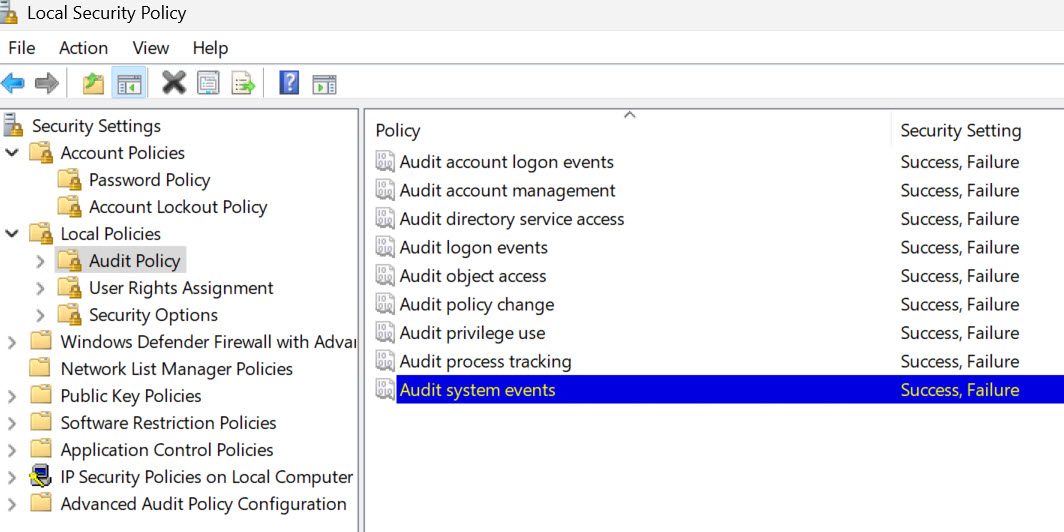Screen dimensions: 1064x532
Task: Click the Forward arrow toolbar icon
Action: [x=47, y=84]
